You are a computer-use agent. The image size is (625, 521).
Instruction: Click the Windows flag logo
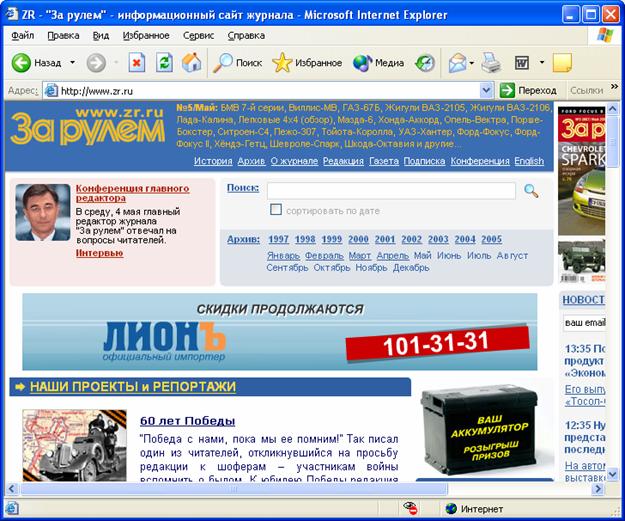(x=605, y=35)
